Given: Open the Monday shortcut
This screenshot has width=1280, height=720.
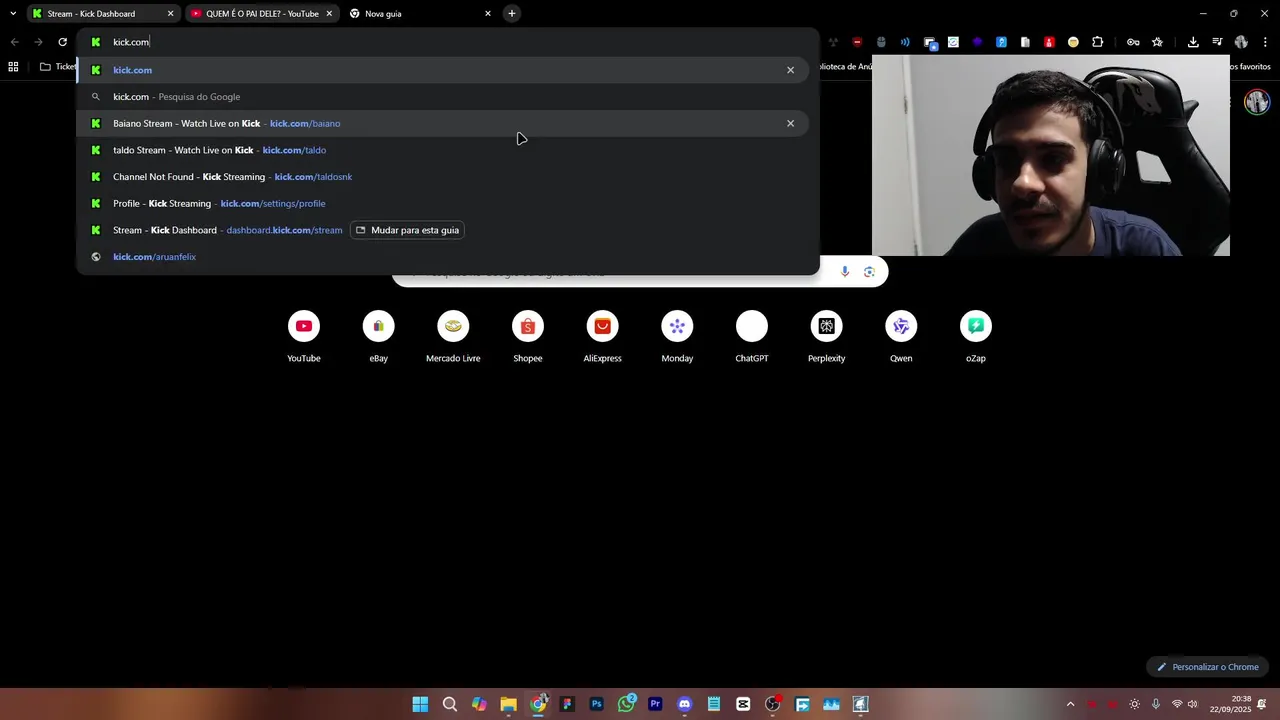Looking at the screenshot, I should [677, 337].
